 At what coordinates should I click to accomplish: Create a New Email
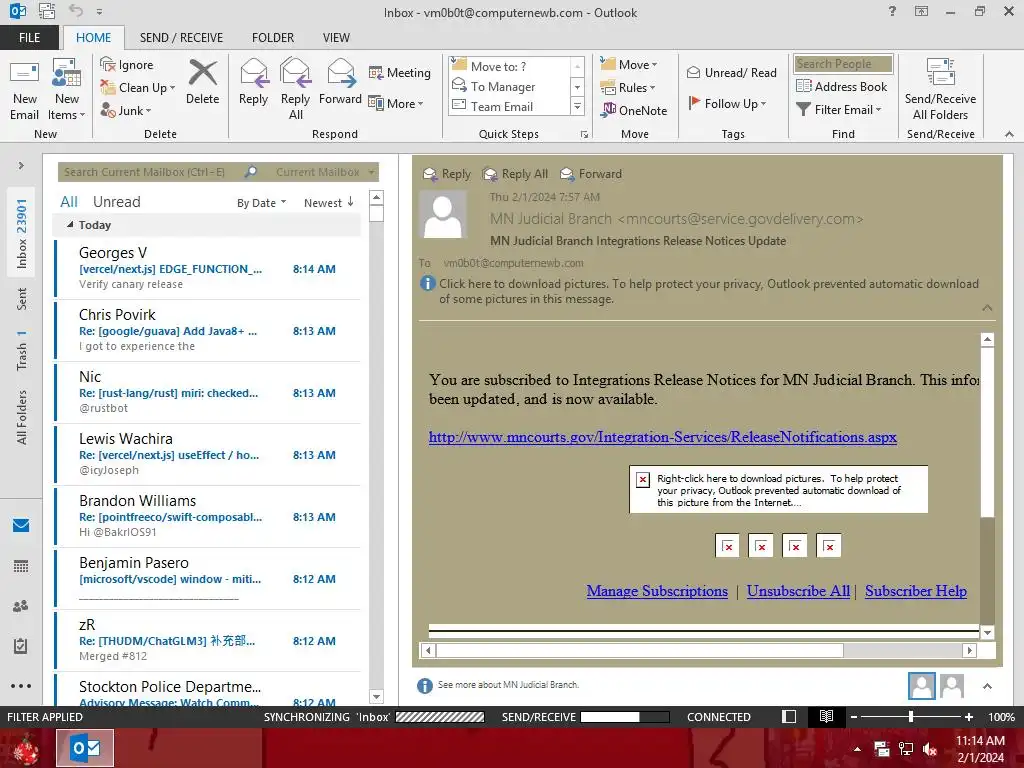24,90
